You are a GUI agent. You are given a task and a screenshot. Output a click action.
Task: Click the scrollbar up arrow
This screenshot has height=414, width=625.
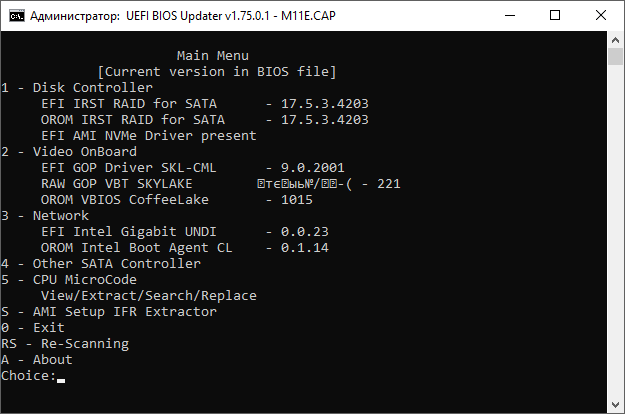click(x=615, y=40)
